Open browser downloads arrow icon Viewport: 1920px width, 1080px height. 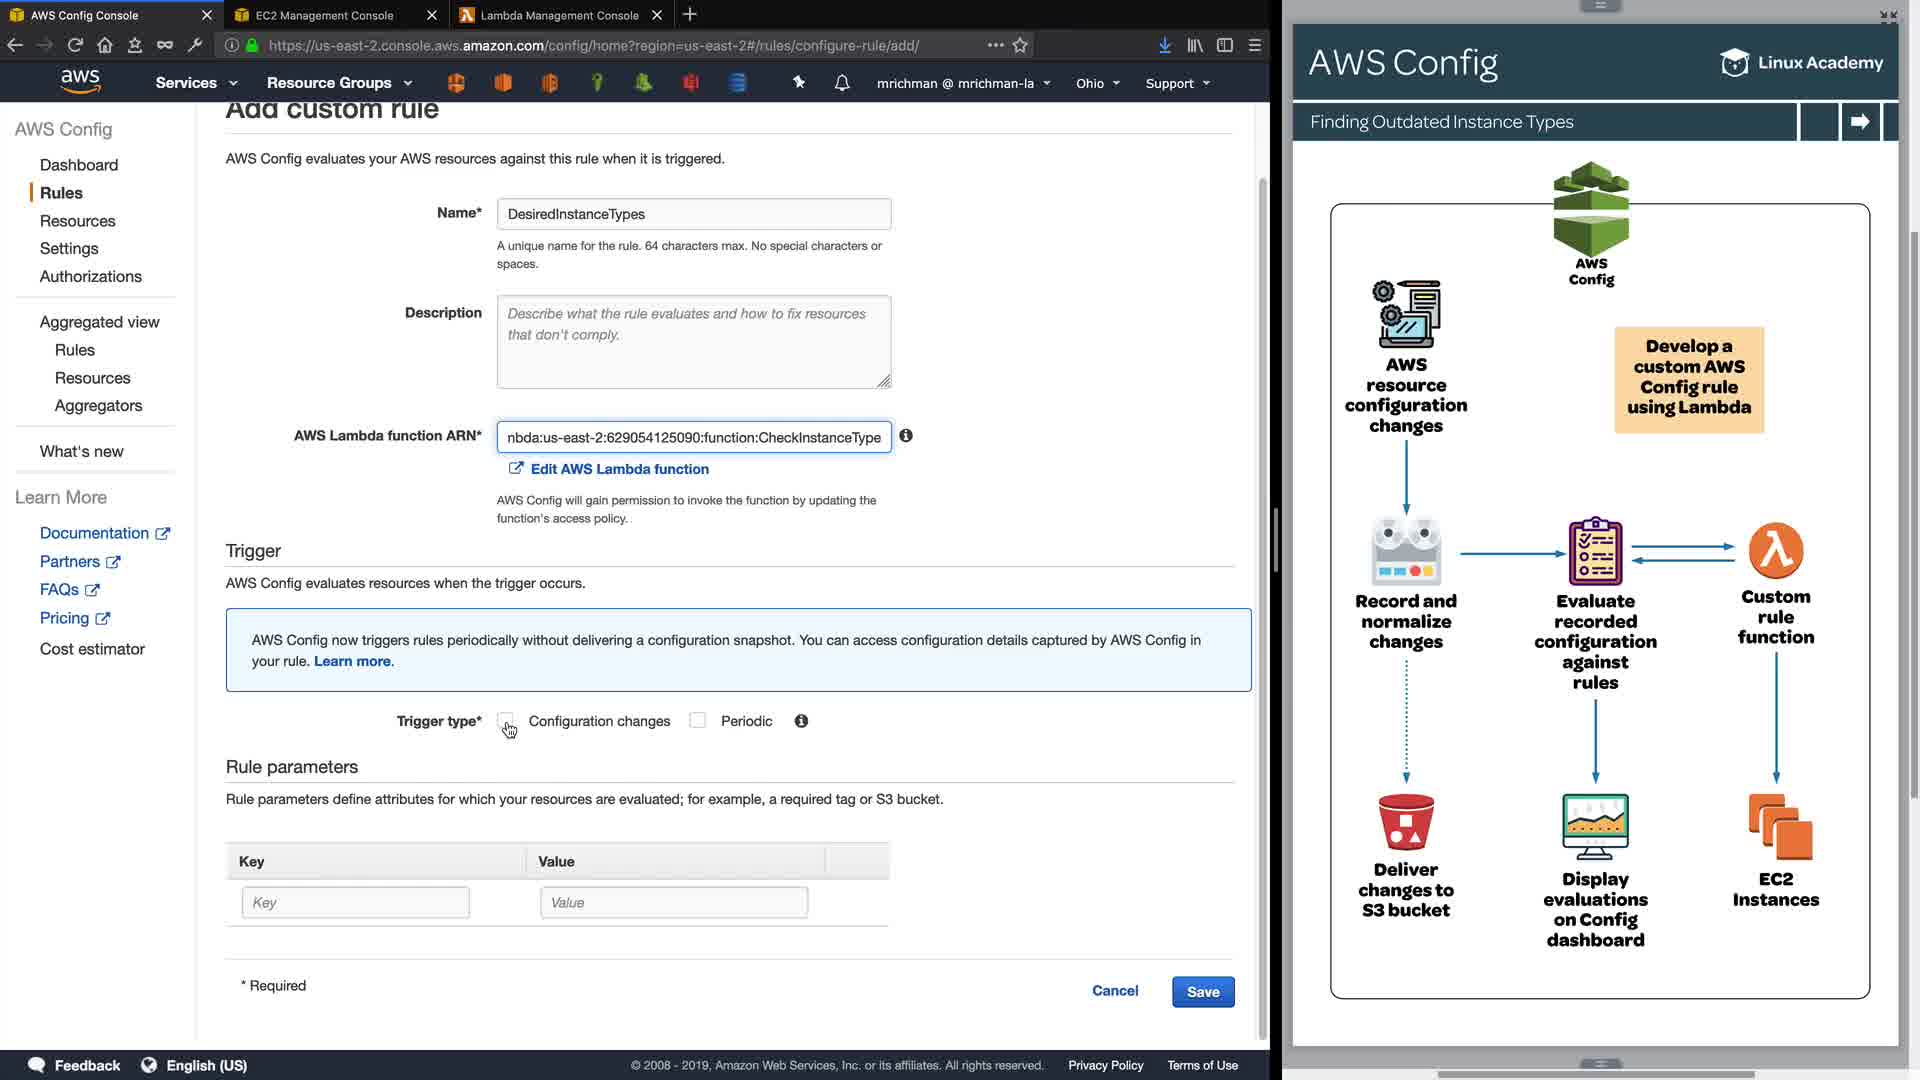(x=1165, y=45)
